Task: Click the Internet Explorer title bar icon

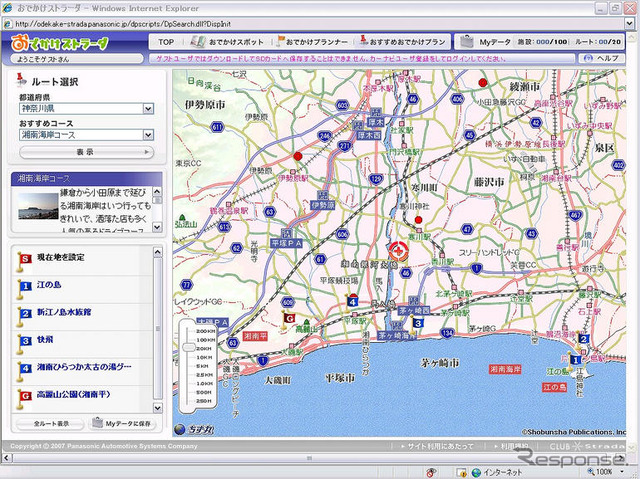Action: tap(7, 8)
